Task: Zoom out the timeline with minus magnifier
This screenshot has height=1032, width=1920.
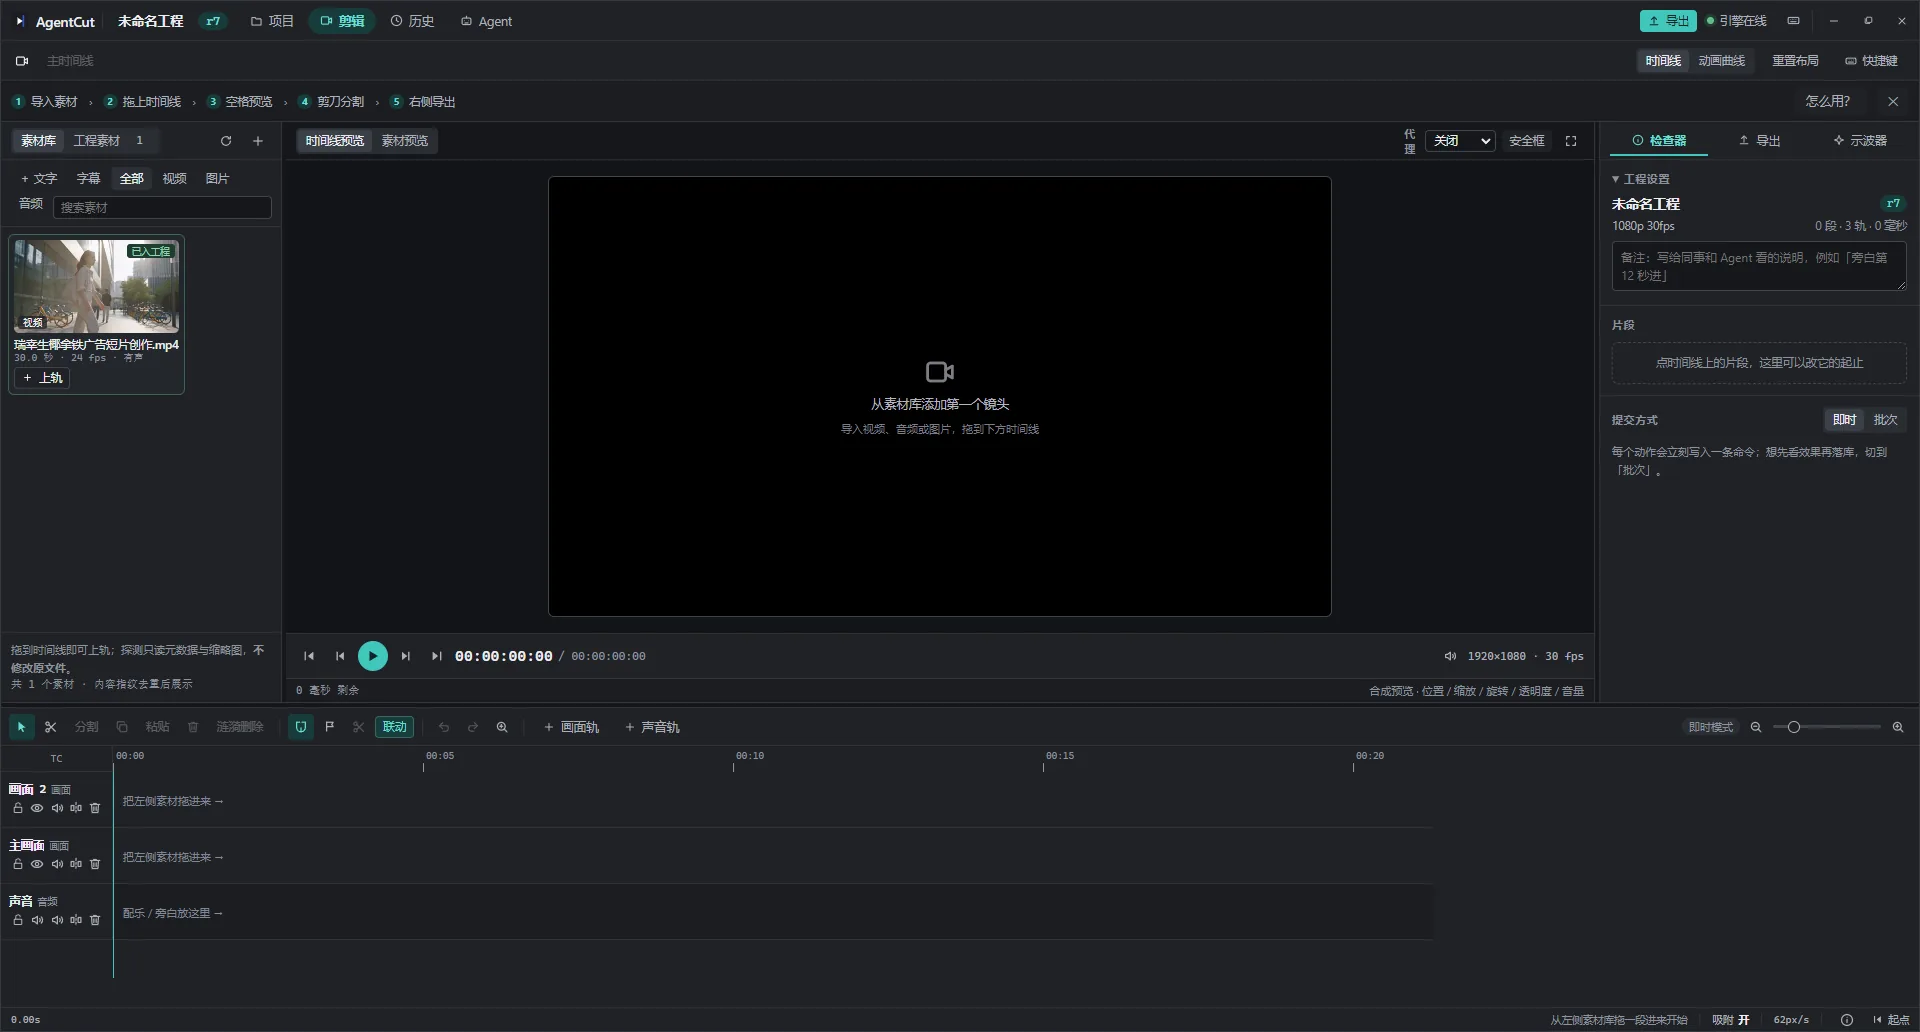Action: click(x=1756, y=727)
